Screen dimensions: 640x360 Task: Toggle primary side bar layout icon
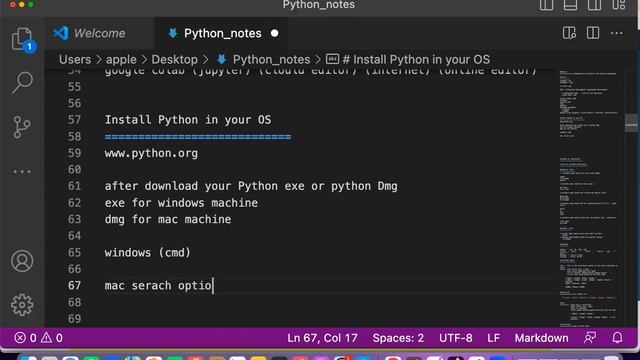[x=547, y=4]
